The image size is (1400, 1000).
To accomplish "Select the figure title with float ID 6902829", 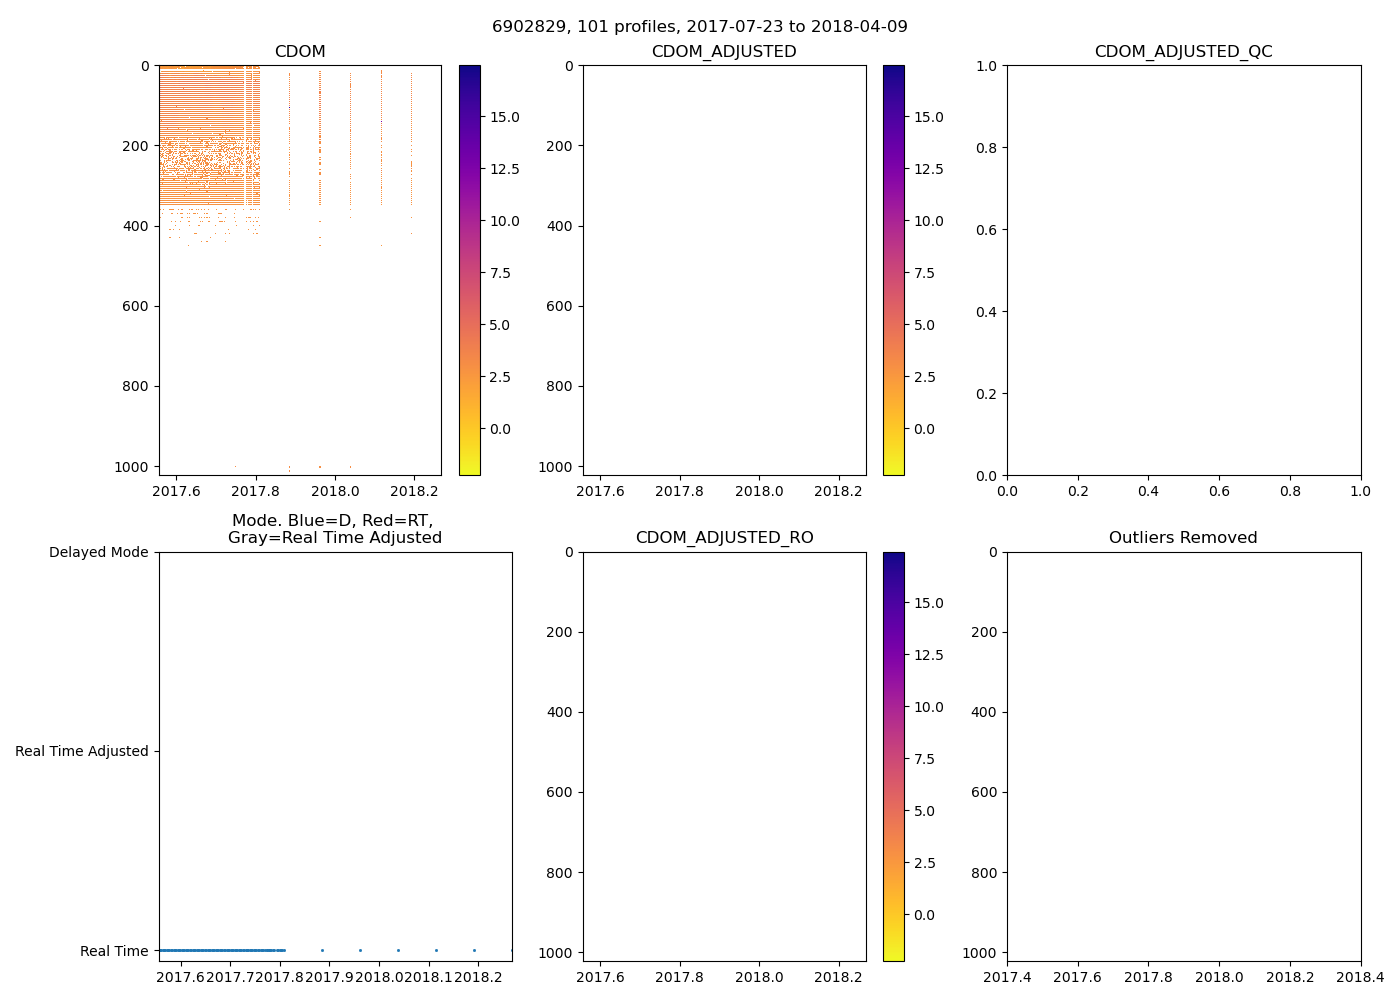I will point(699,27).
